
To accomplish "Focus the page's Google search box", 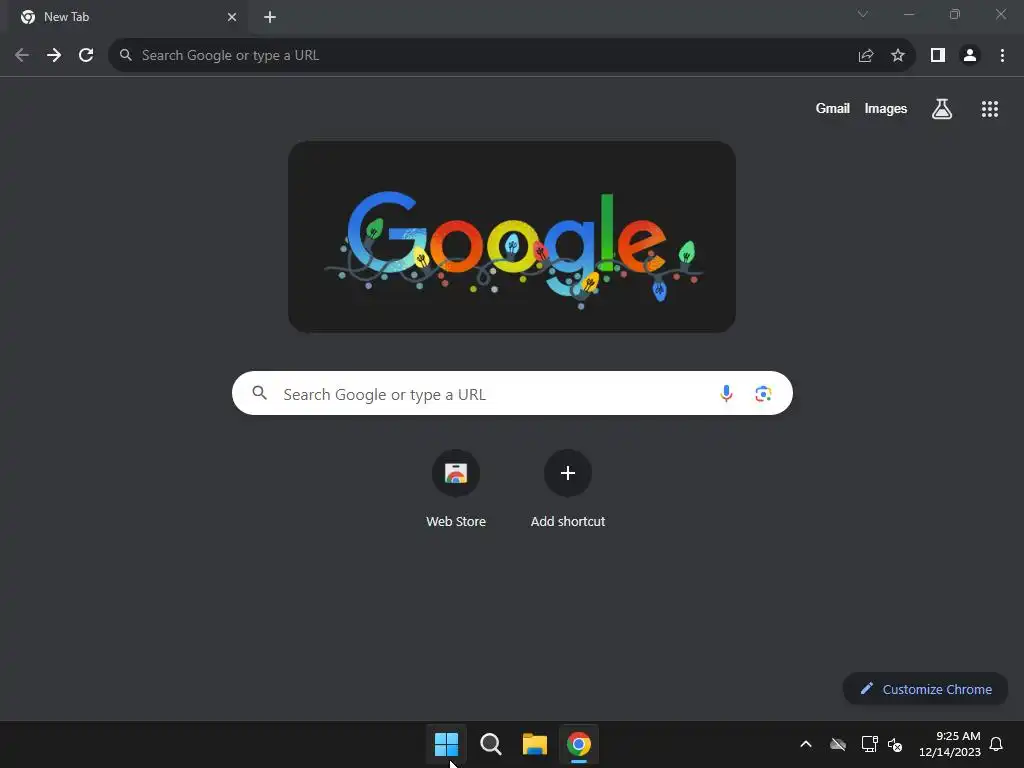I will pos(512,393).
